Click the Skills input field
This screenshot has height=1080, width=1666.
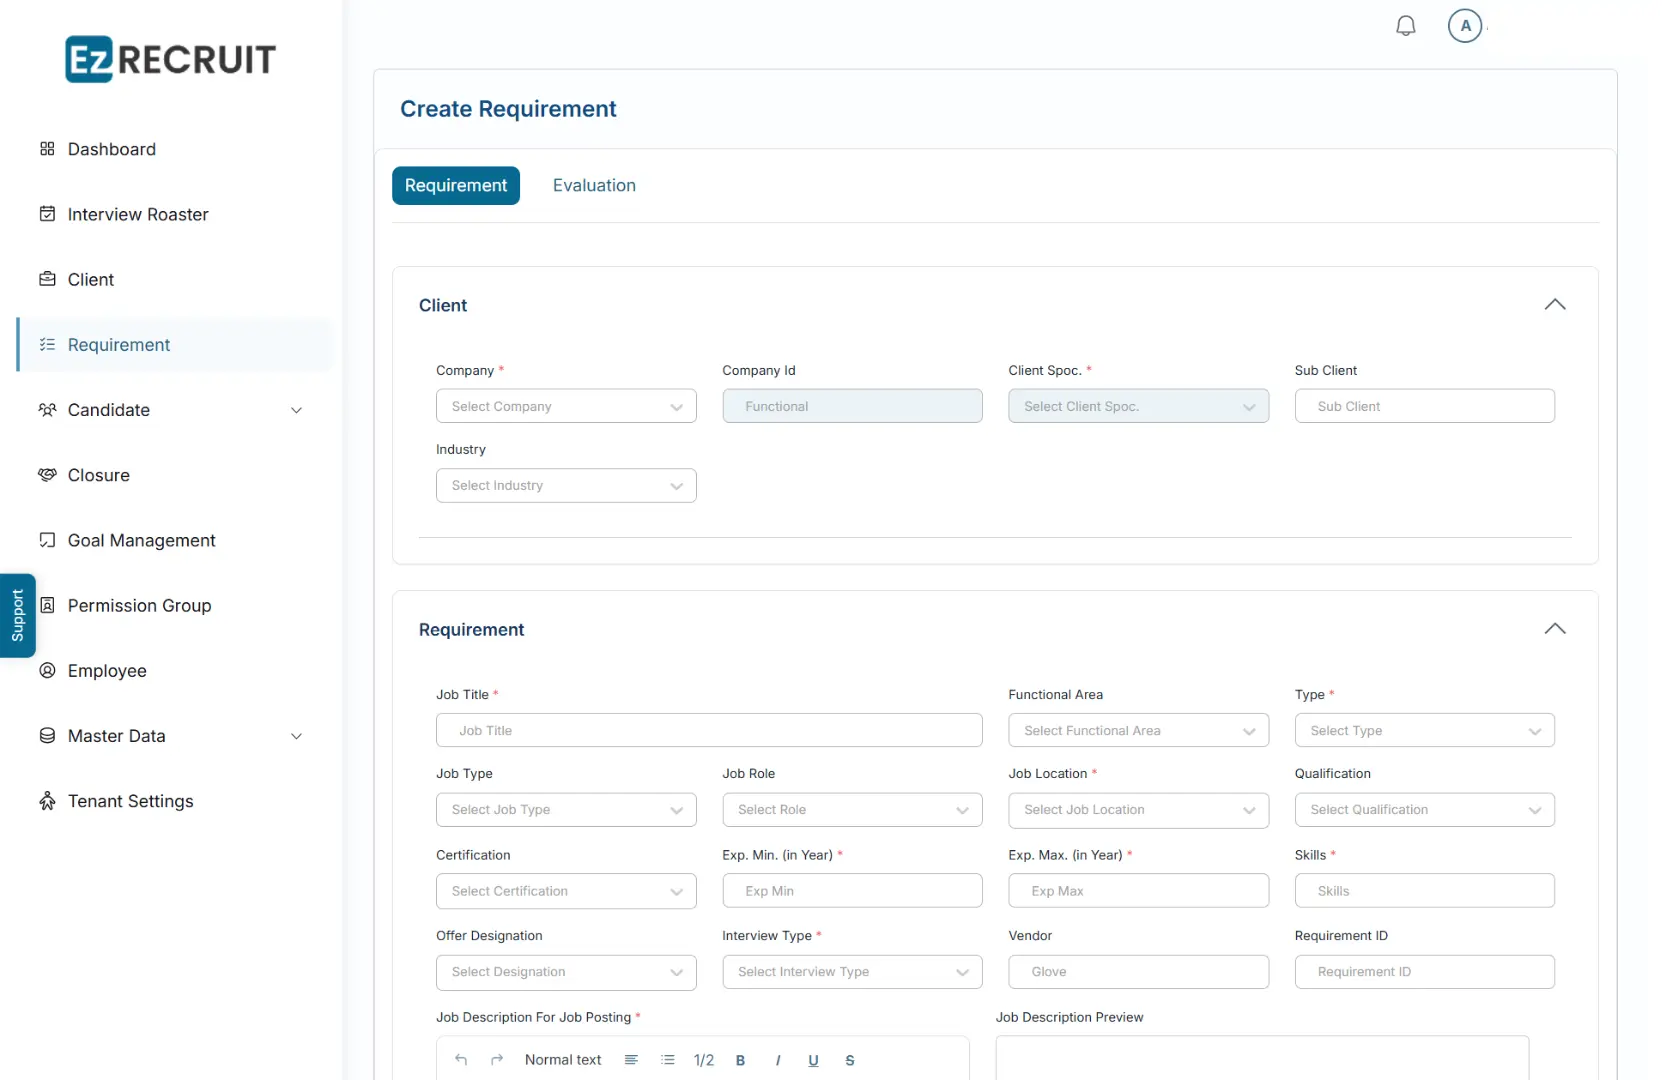(x=1425, y=891)
